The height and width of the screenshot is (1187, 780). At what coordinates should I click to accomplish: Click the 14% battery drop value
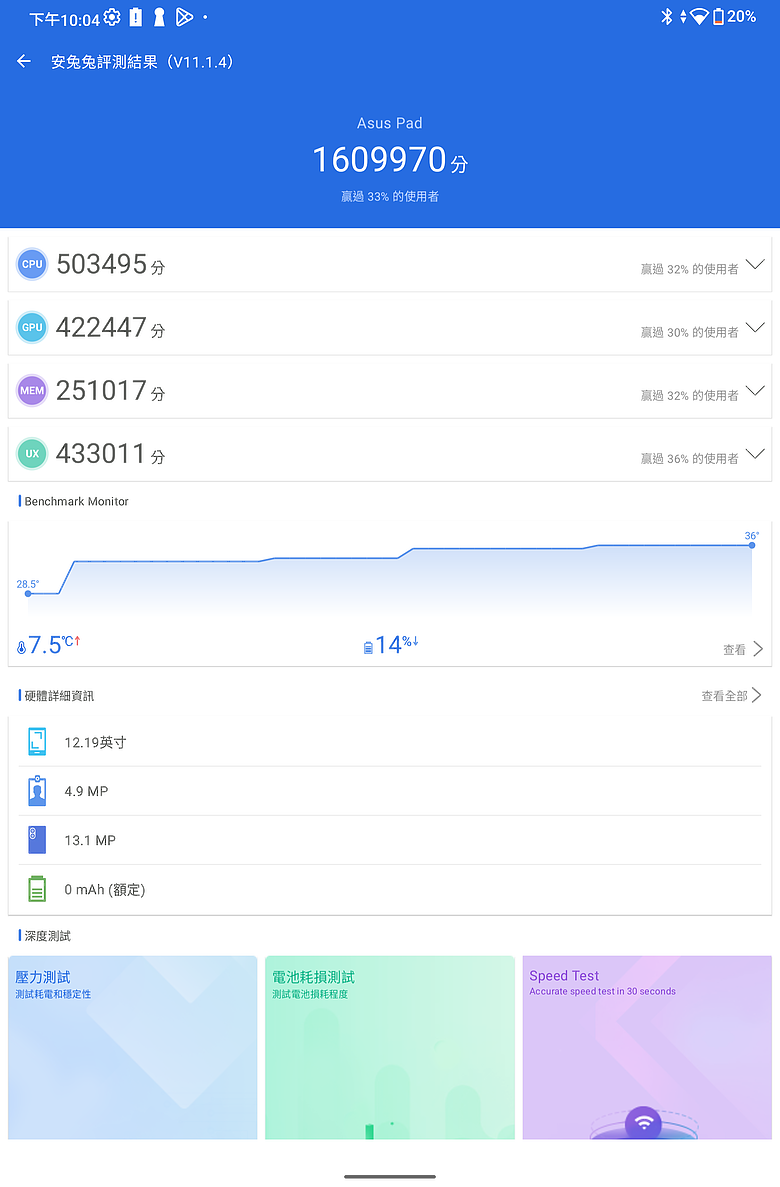396,644
